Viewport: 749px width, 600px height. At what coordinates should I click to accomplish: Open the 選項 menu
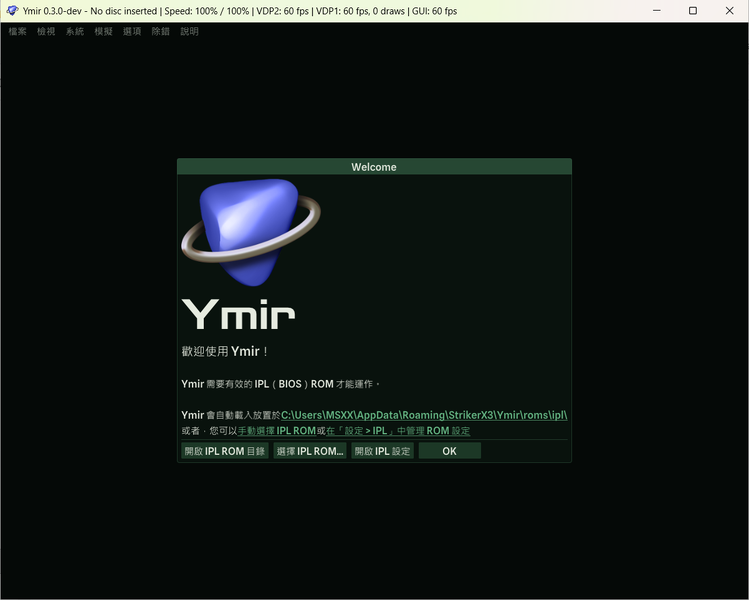[132, 32]
